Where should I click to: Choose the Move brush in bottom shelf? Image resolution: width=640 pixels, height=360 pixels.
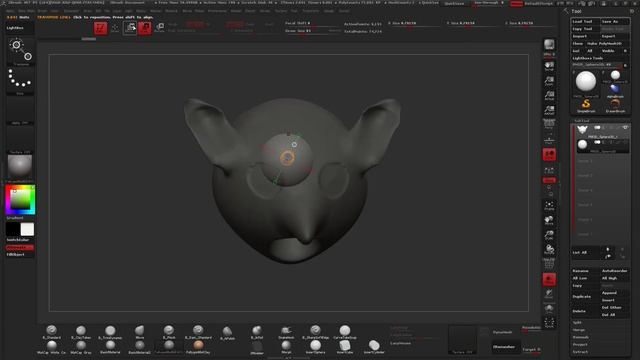tap(140, 332)
